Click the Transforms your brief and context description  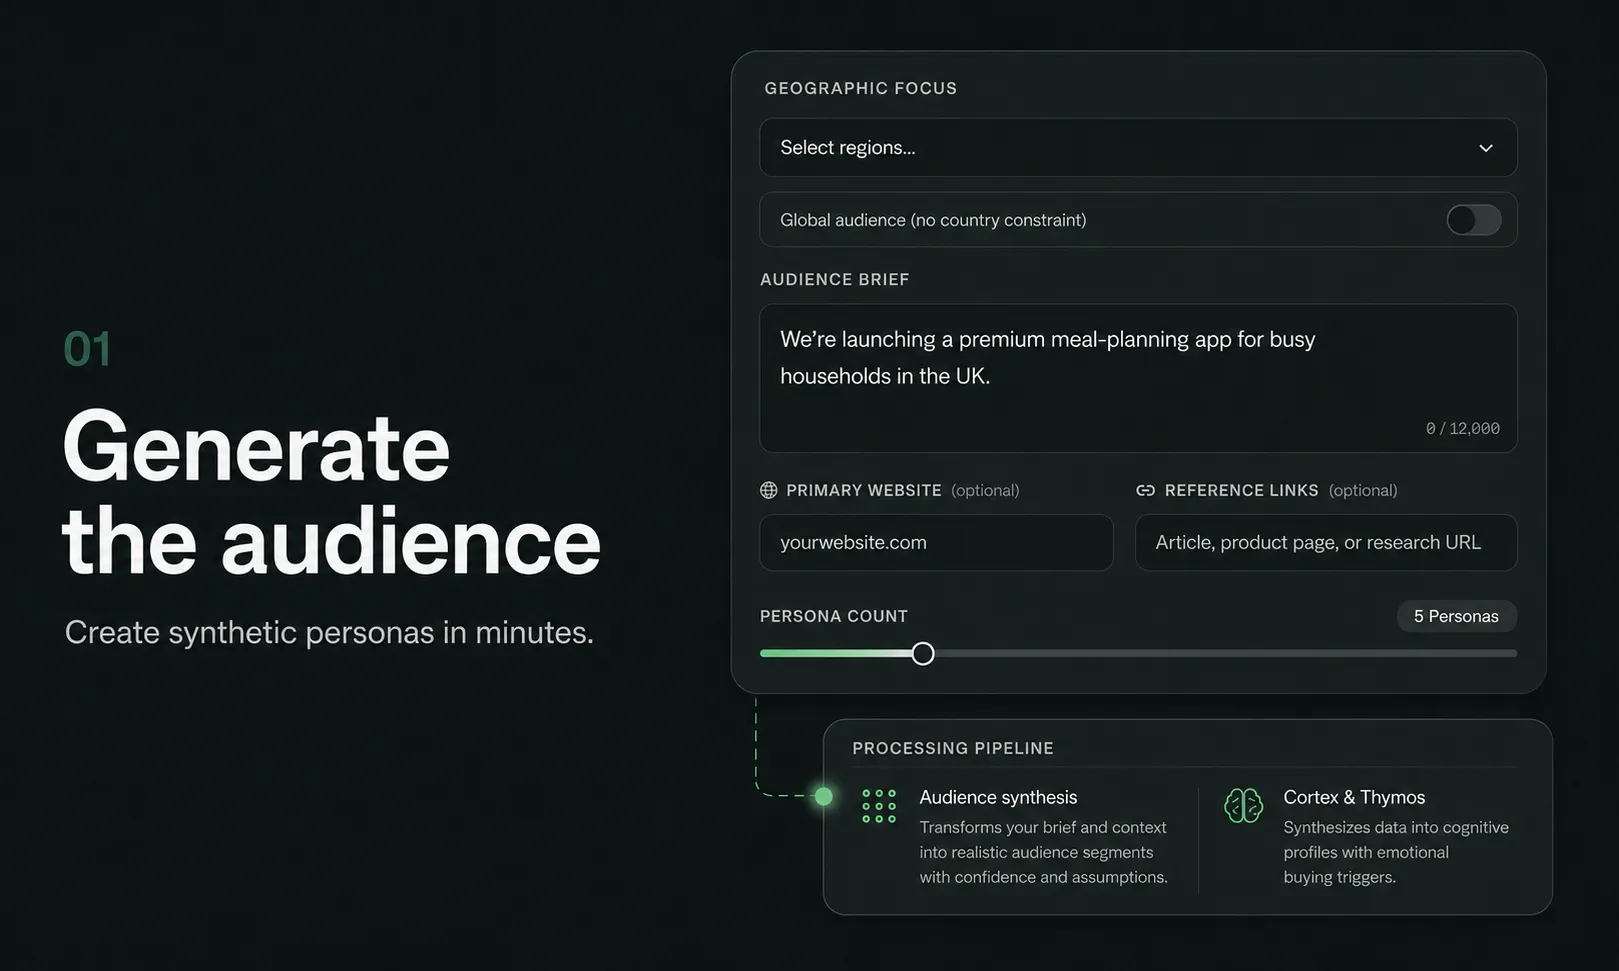click(1044, 852)
